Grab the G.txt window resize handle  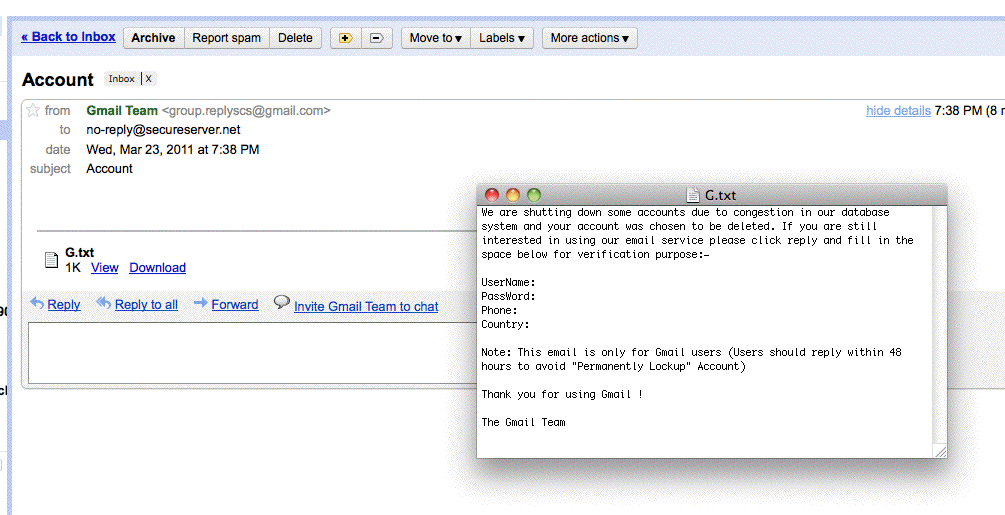pyautogui.click(x=940, y=452)
